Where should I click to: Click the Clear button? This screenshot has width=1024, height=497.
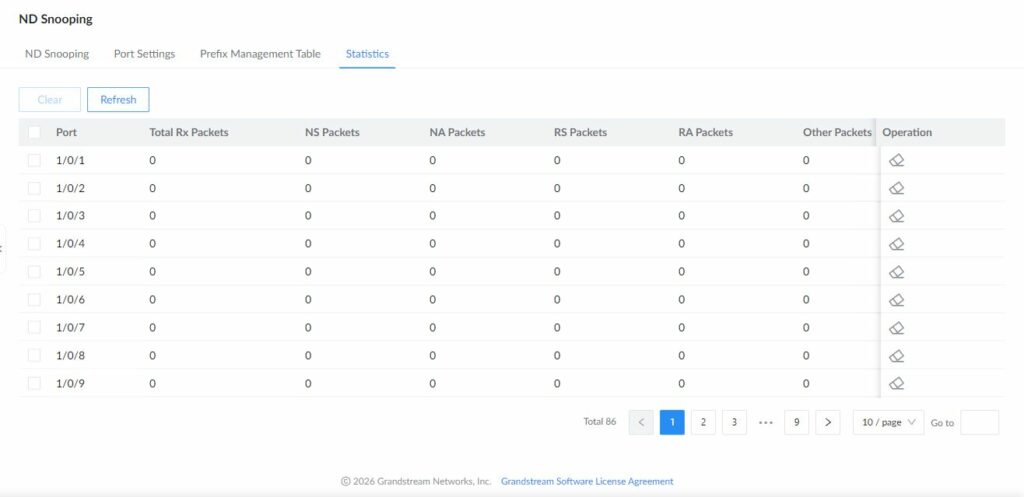click(50, 99)
